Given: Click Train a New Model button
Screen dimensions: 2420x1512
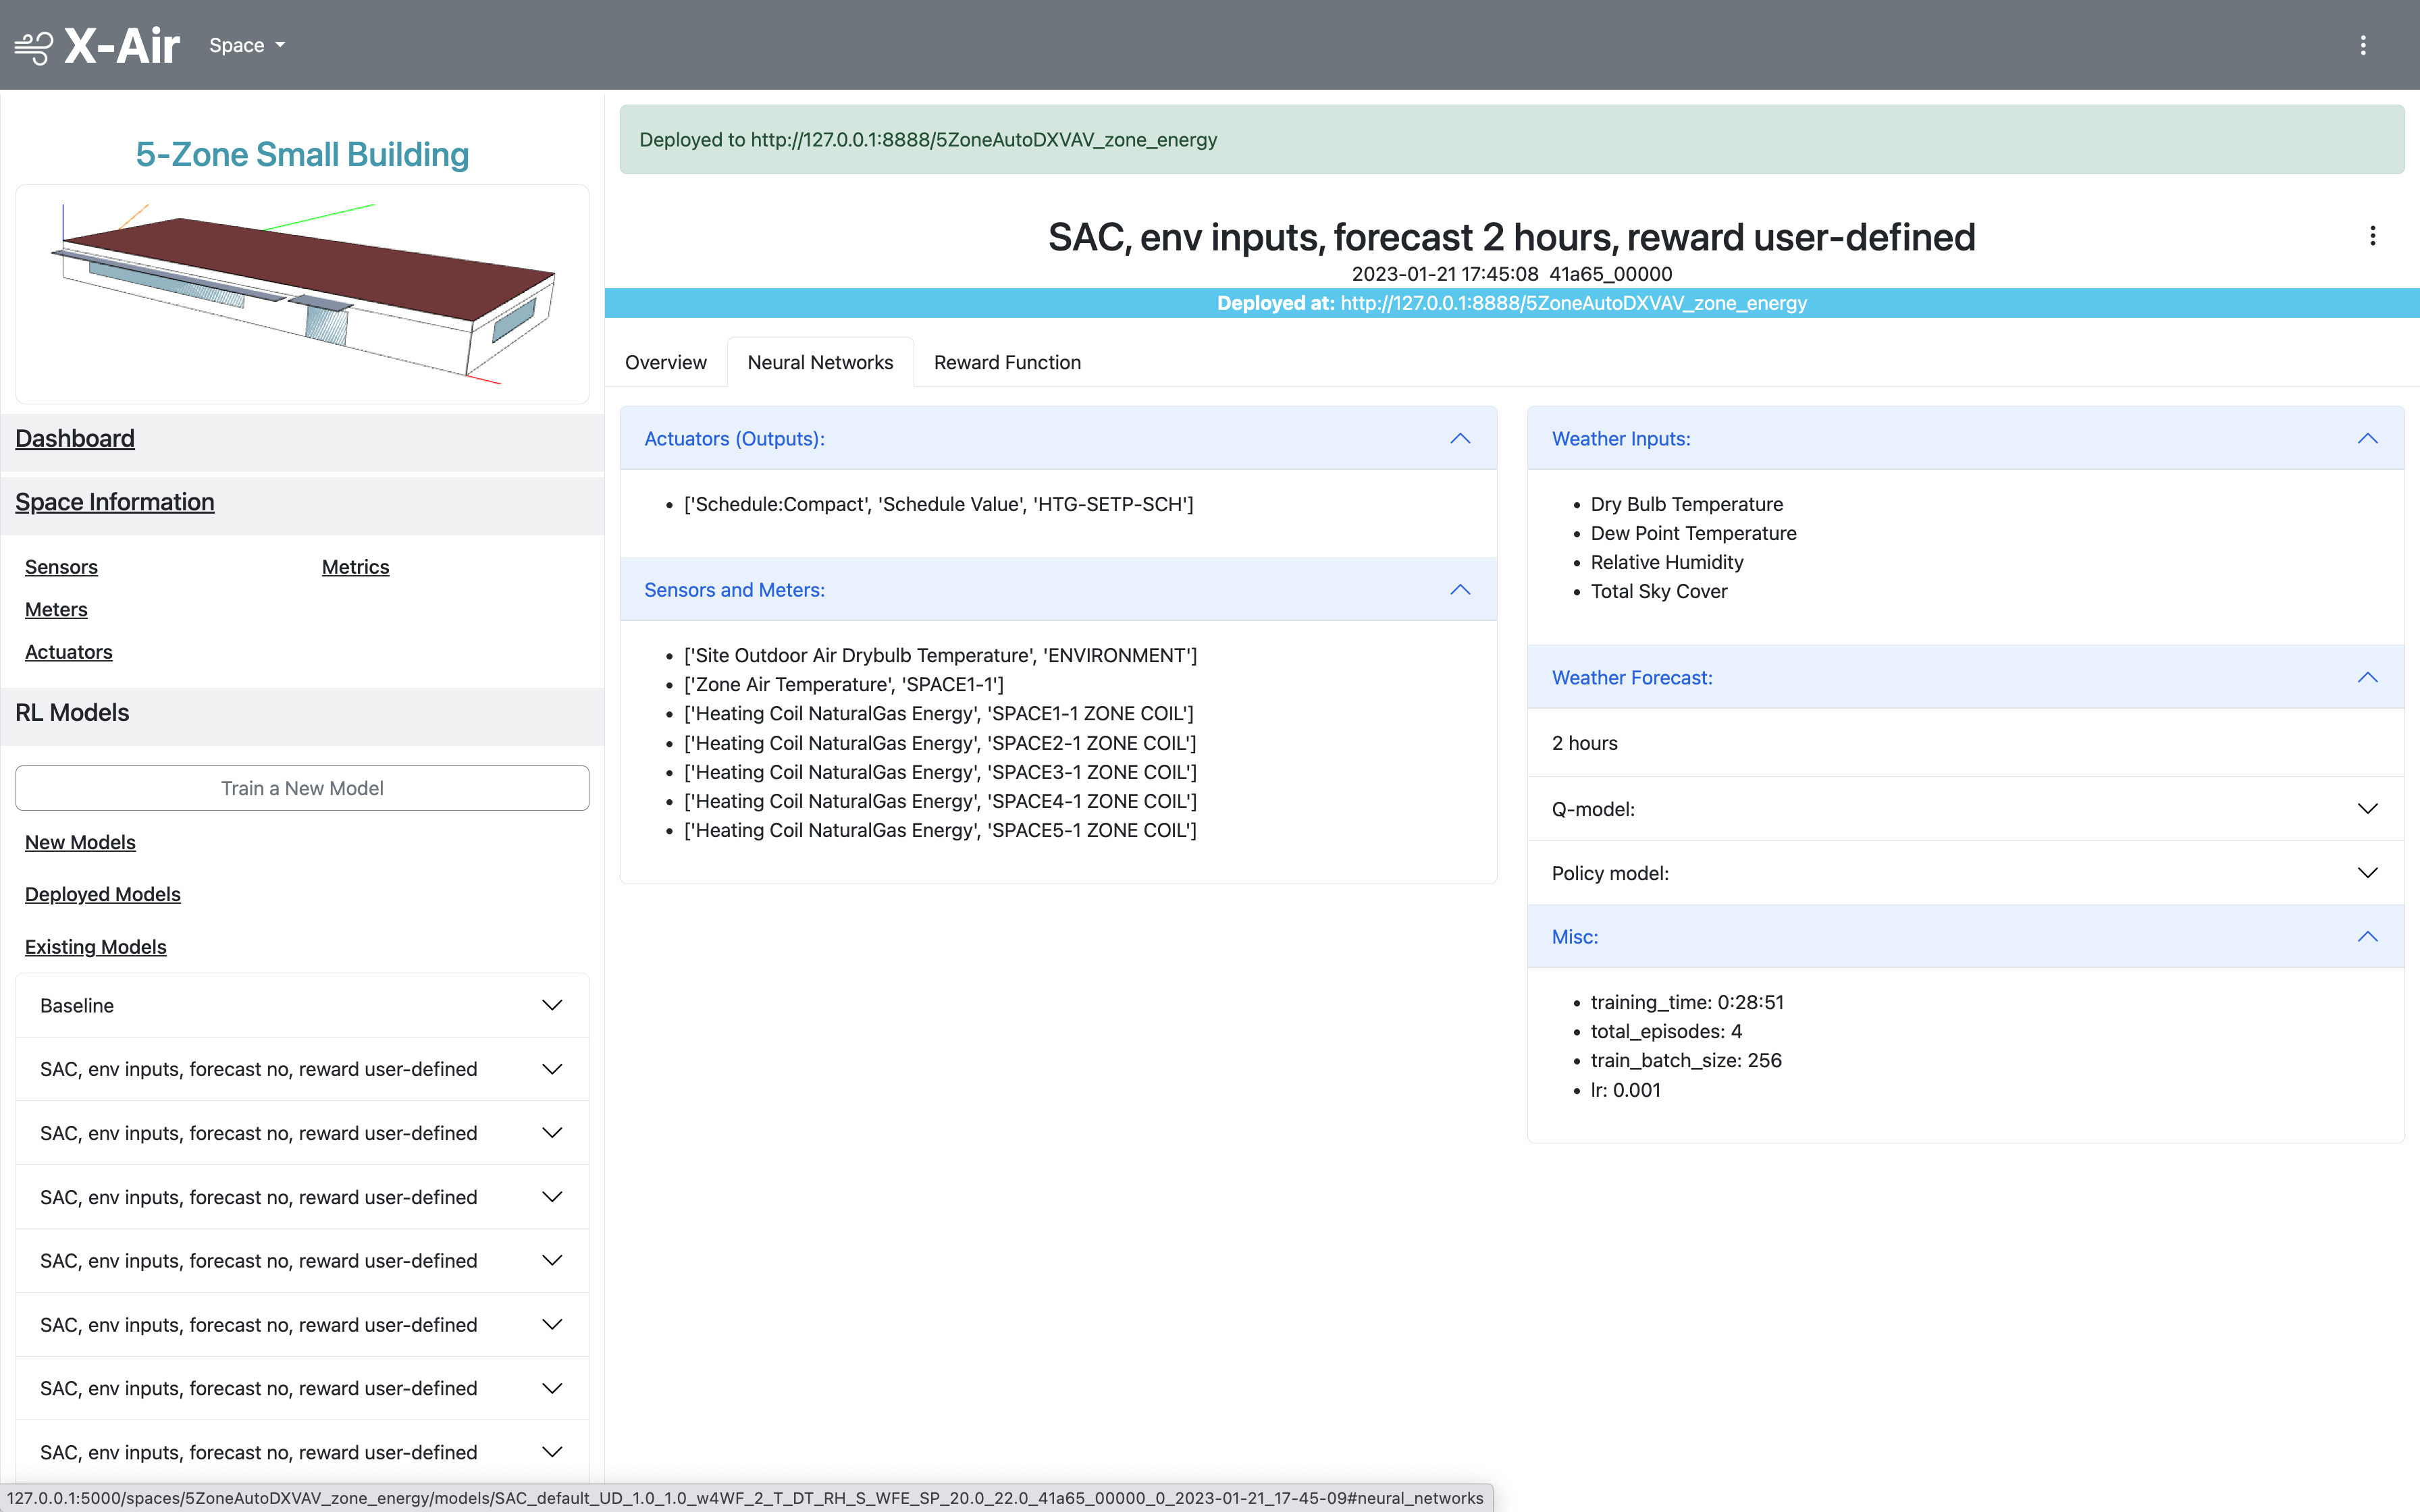Looking at the screenshot, I should 302,788.
